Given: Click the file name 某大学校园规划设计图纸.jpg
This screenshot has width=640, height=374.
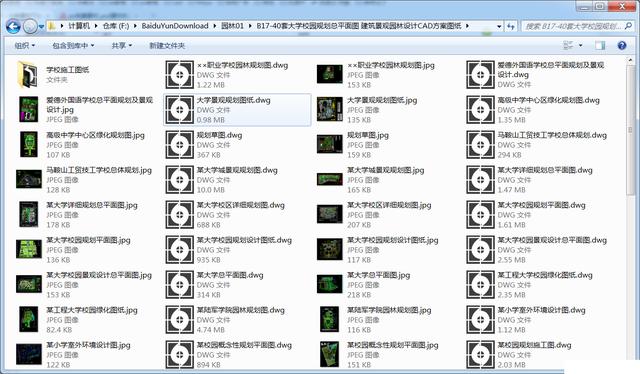Looking at the screenshot, I should 393,240.
